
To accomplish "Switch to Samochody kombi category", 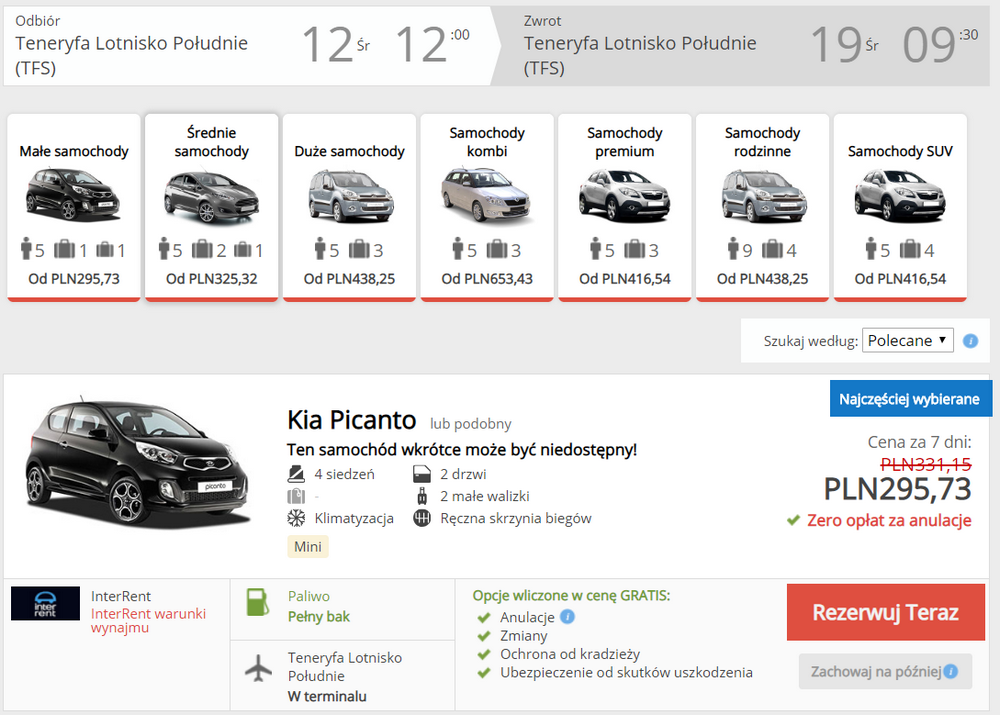I will click(487, 207).
